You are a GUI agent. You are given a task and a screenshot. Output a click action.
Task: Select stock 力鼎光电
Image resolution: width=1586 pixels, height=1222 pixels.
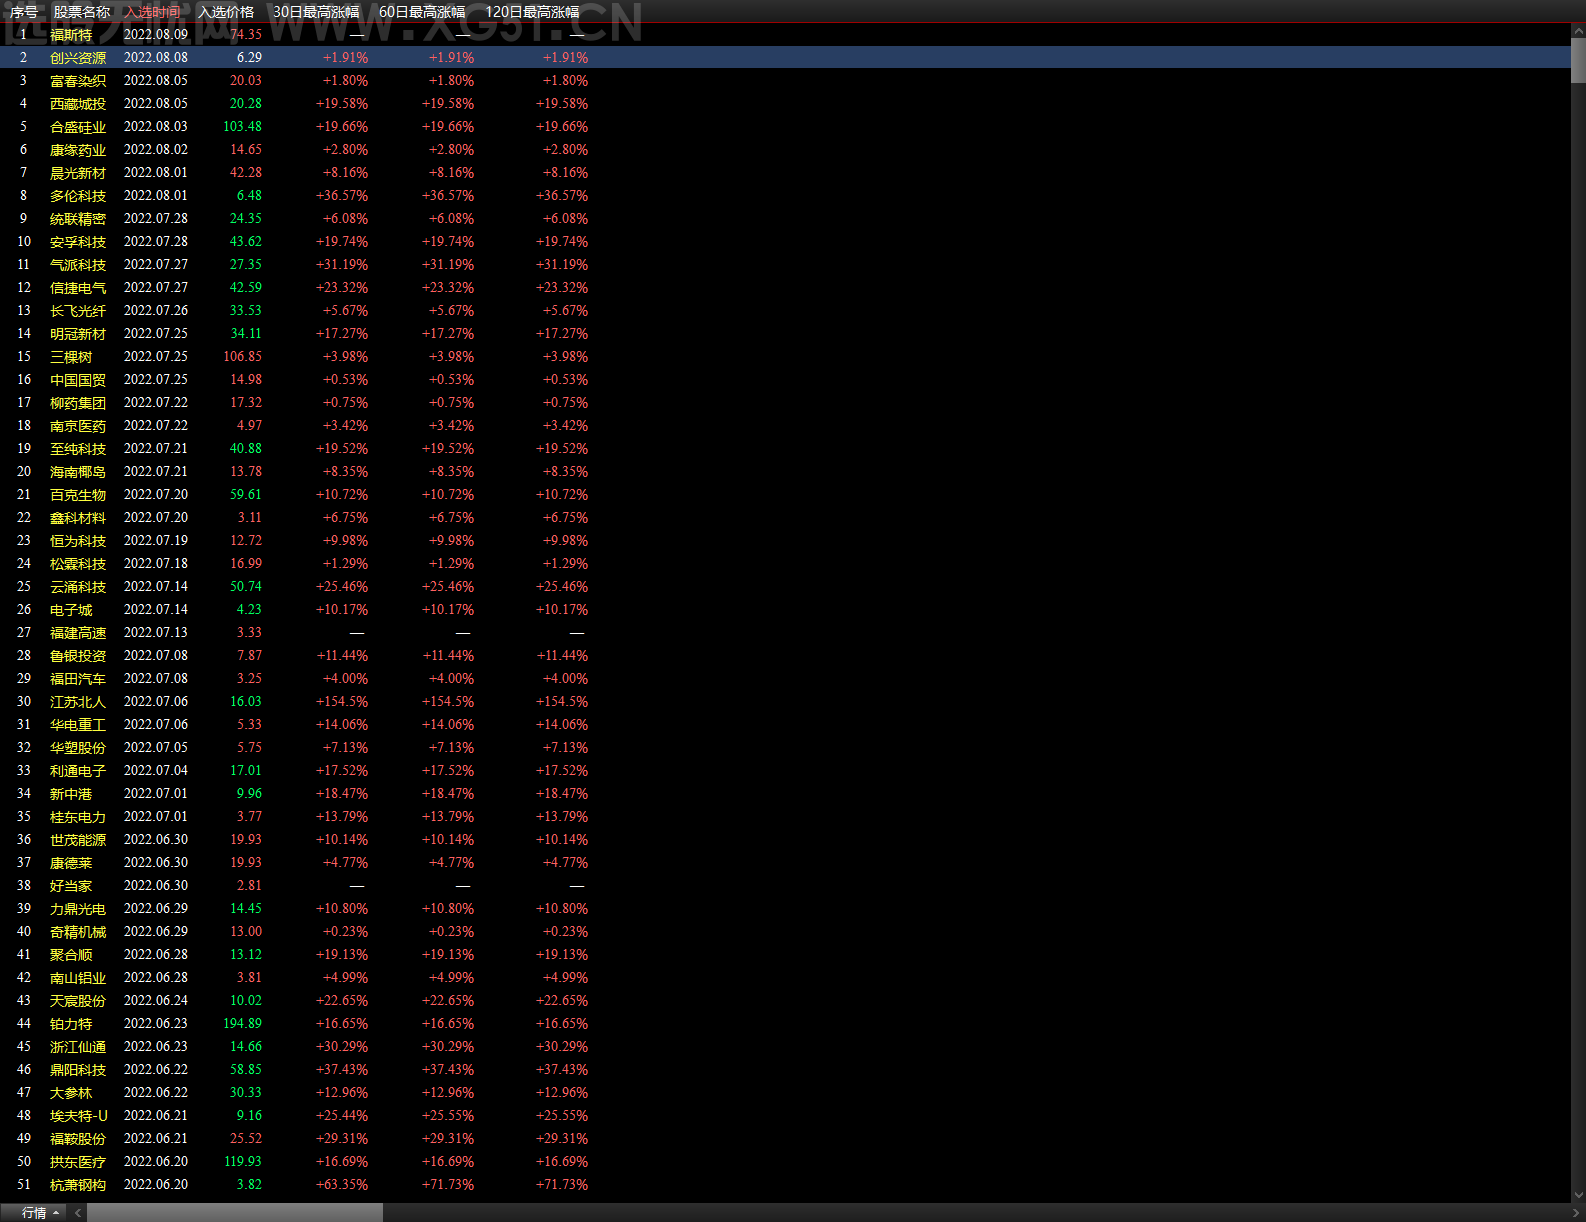click(x=78, y=909)
